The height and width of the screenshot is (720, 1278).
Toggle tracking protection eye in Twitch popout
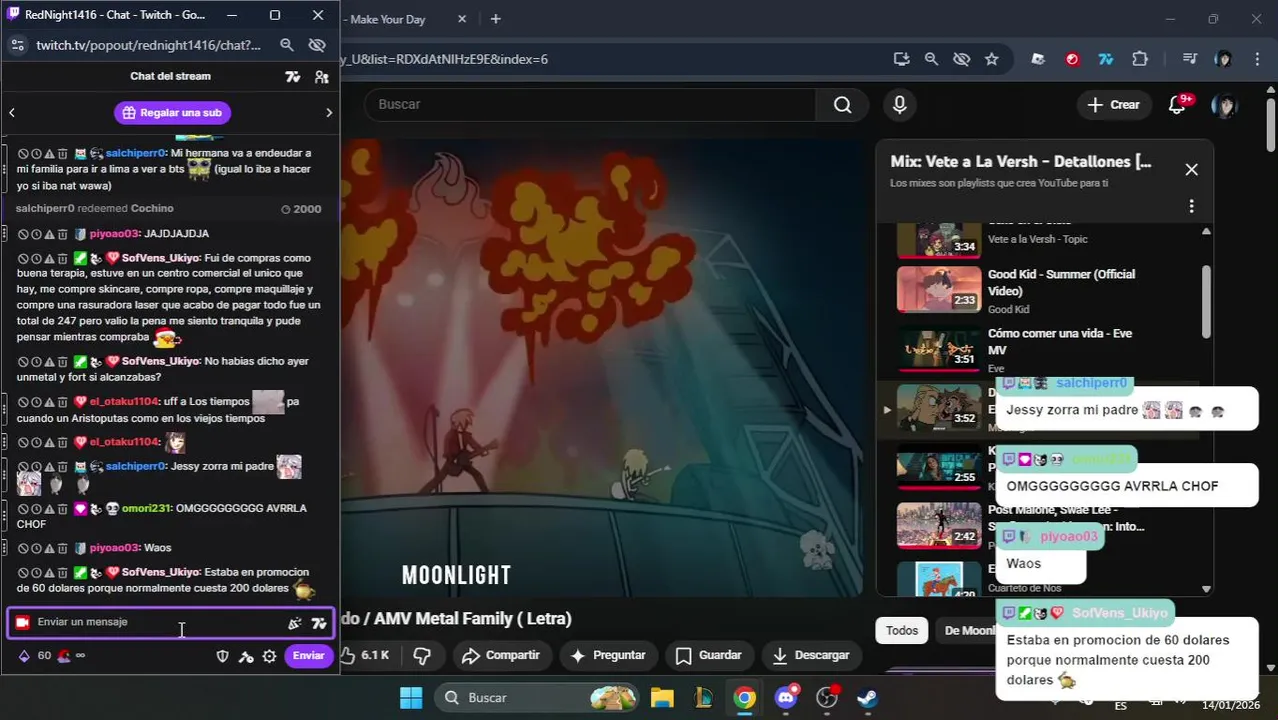pyautogui.click(x=318, y=45)
